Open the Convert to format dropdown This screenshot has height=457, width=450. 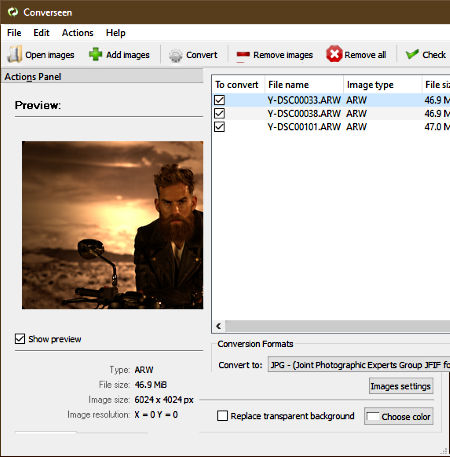click(359, 365)
